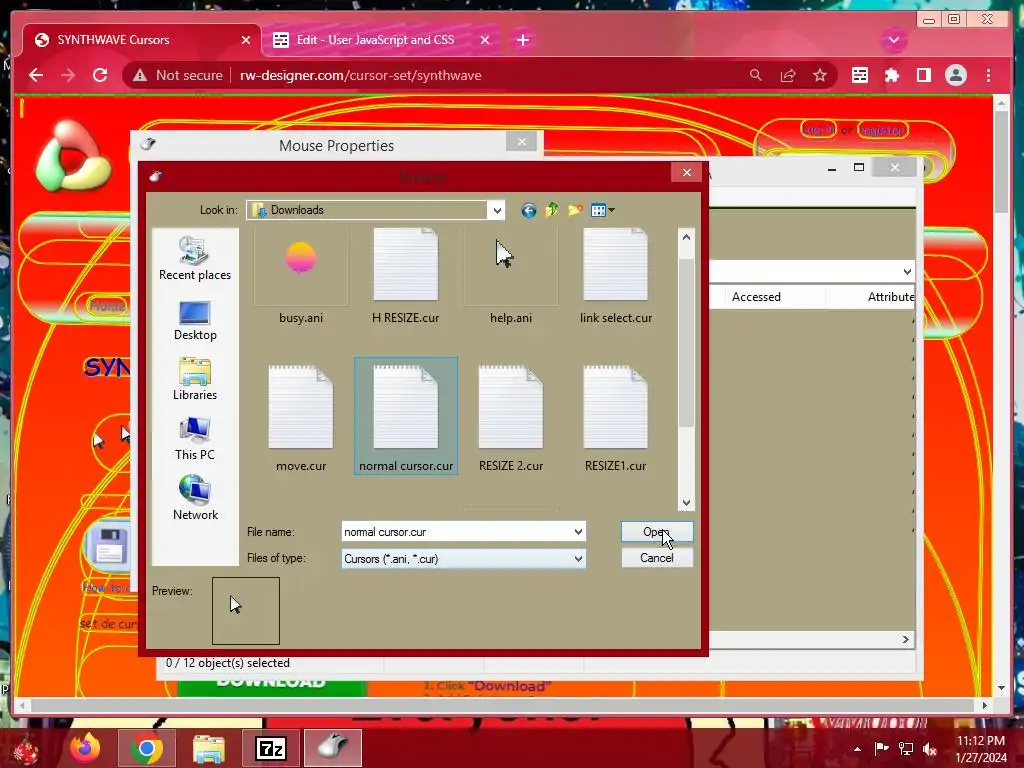Open a new Chrome tab

click(x=522, y=40)
